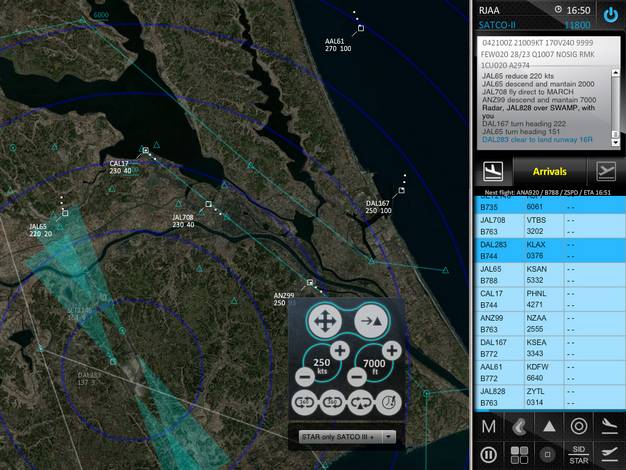Toggle the range rings display icon
This screenshot has width=626, height=470.
click(x=578, y=427)
